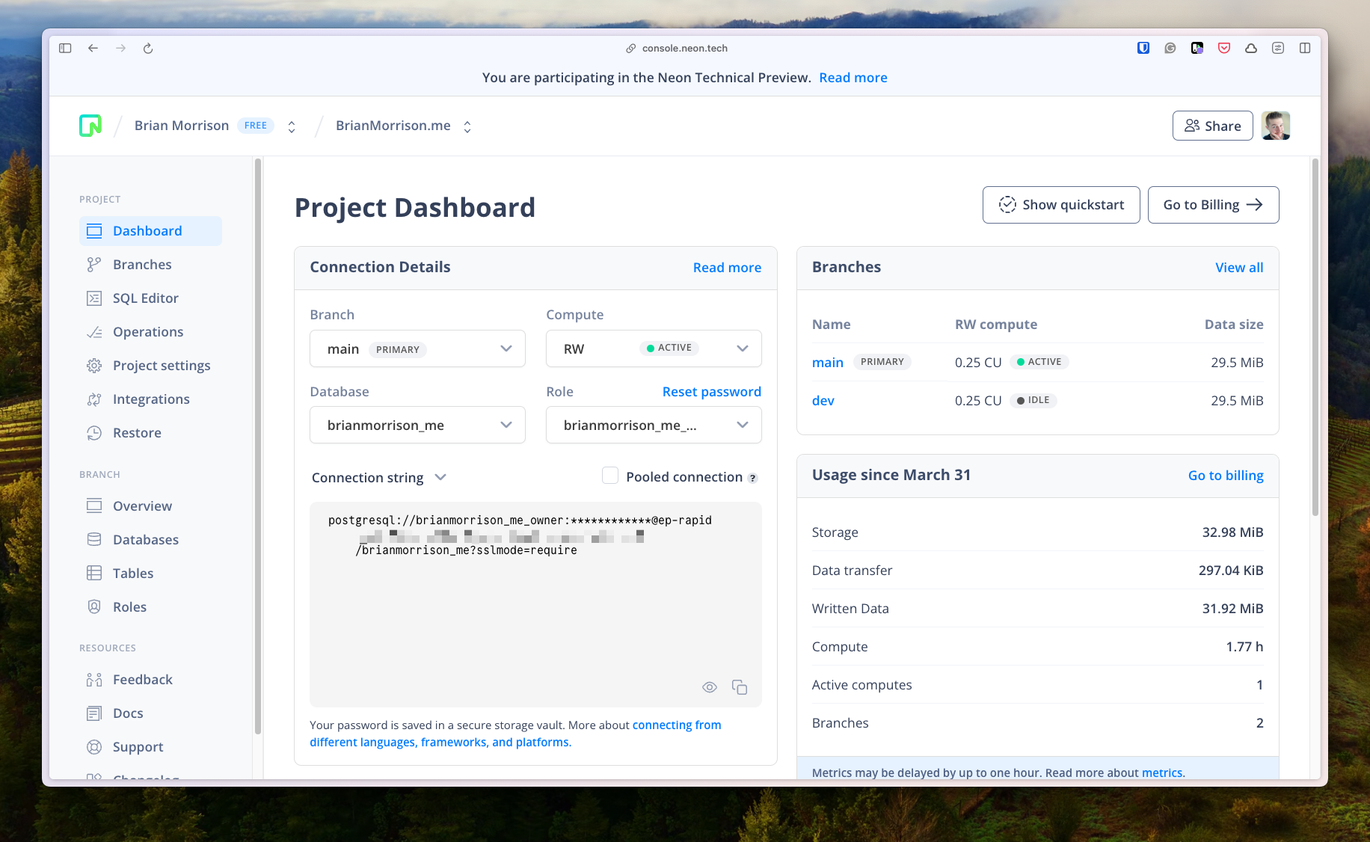Reveal the password with the eye icon

(709, 687)
